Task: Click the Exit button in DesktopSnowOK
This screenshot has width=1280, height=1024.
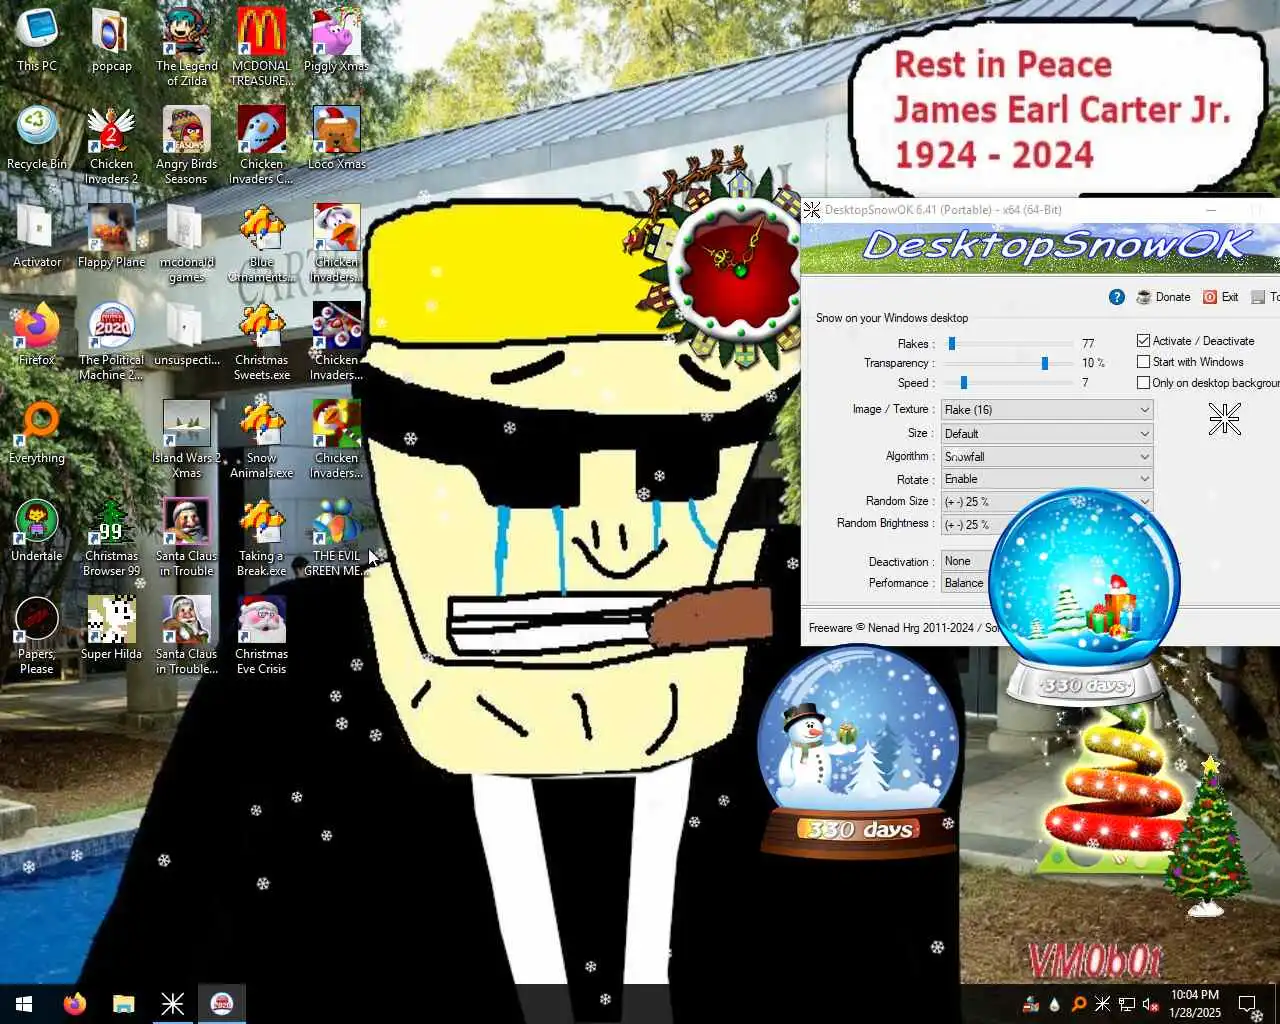Action: coord(1220,297)
